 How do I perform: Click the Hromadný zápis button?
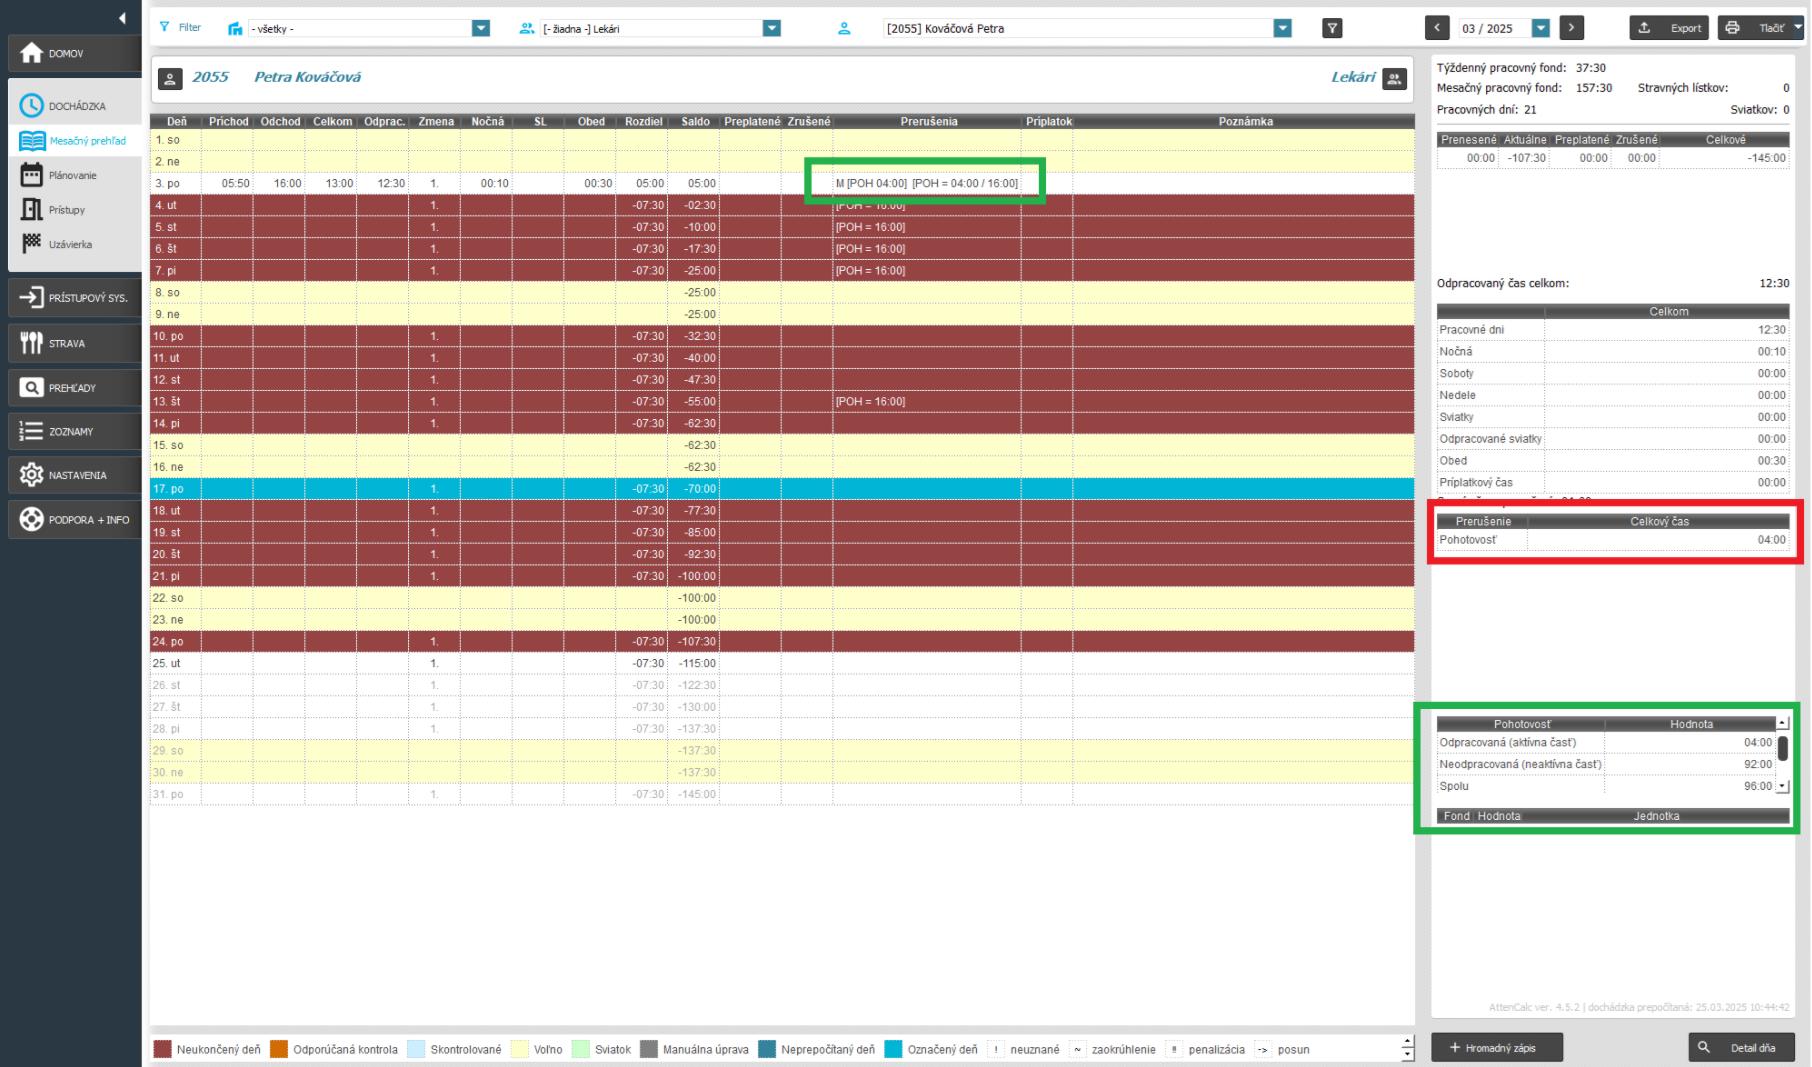tap(1496, 1048)
